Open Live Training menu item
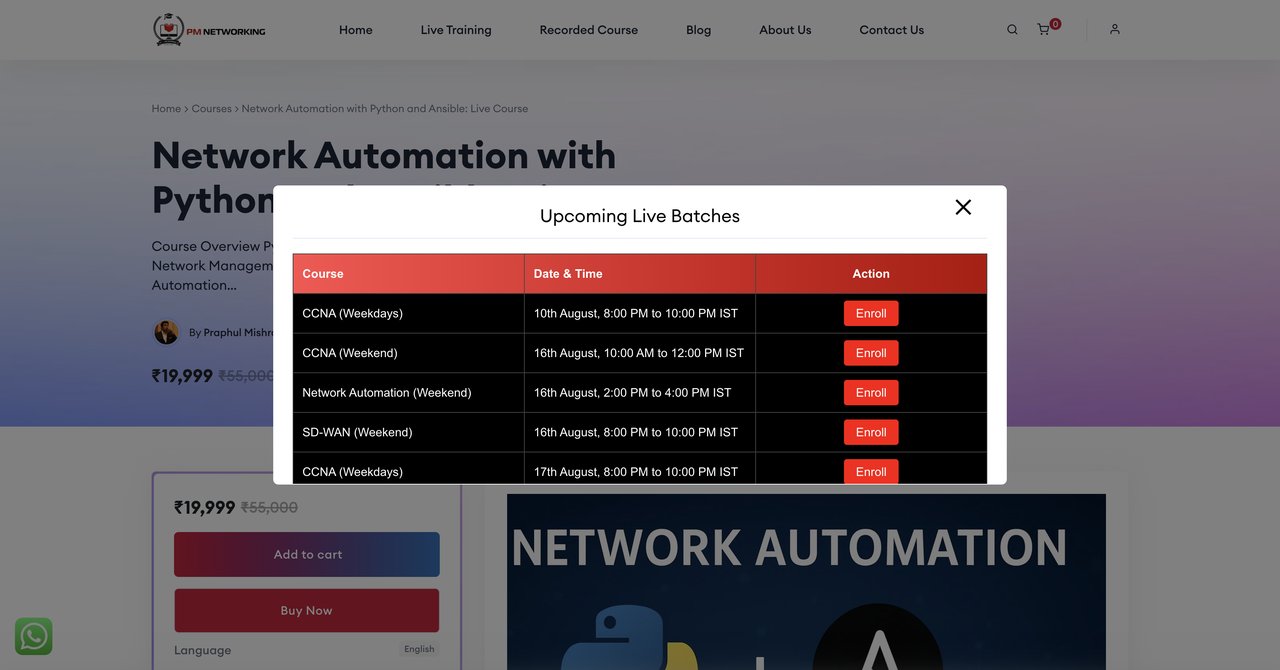The image size is (1280, 670). tap(456, 30)
